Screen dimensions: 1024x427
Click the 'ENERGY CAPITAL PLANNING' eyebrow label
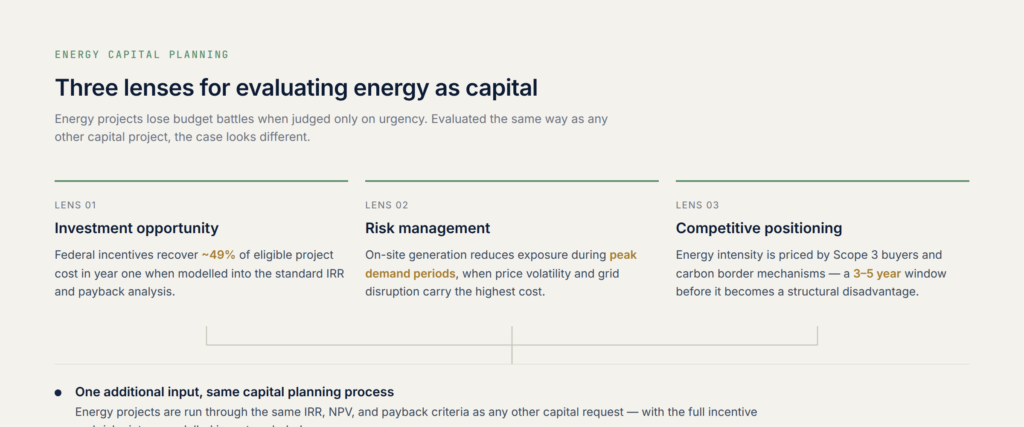click(142, 55)
